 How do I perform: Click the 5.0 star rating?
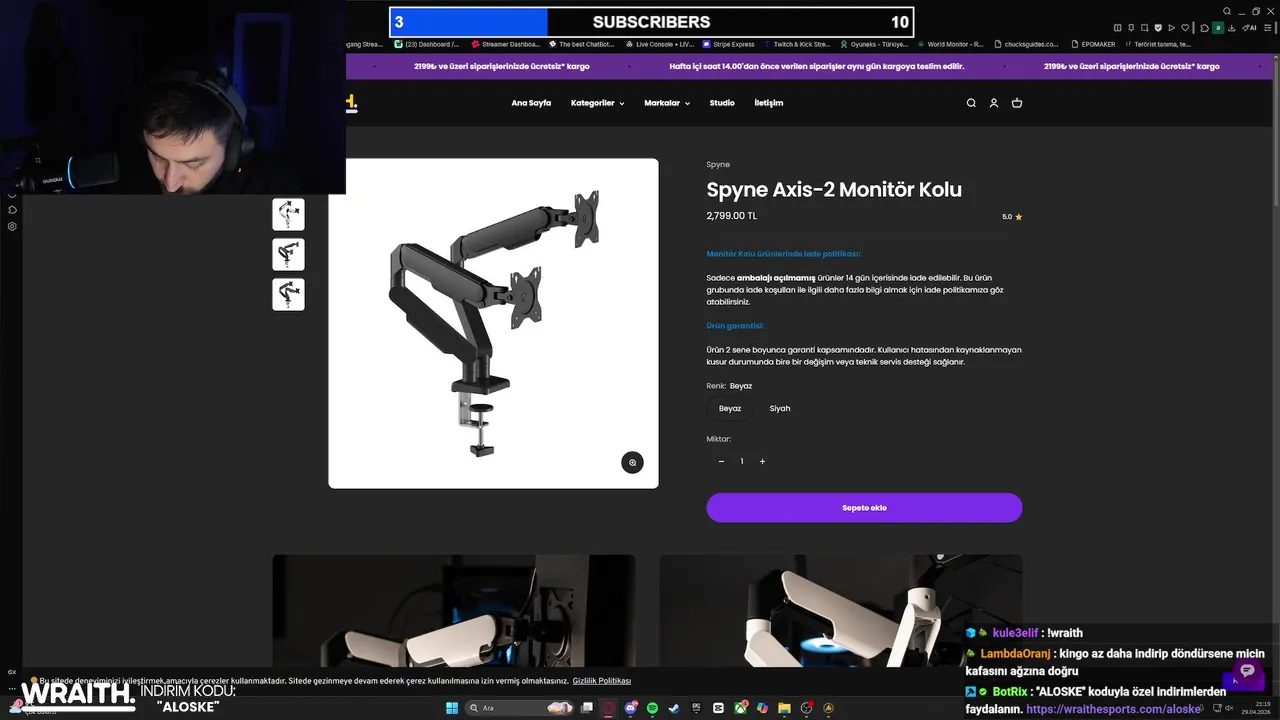coord(1012,217)
